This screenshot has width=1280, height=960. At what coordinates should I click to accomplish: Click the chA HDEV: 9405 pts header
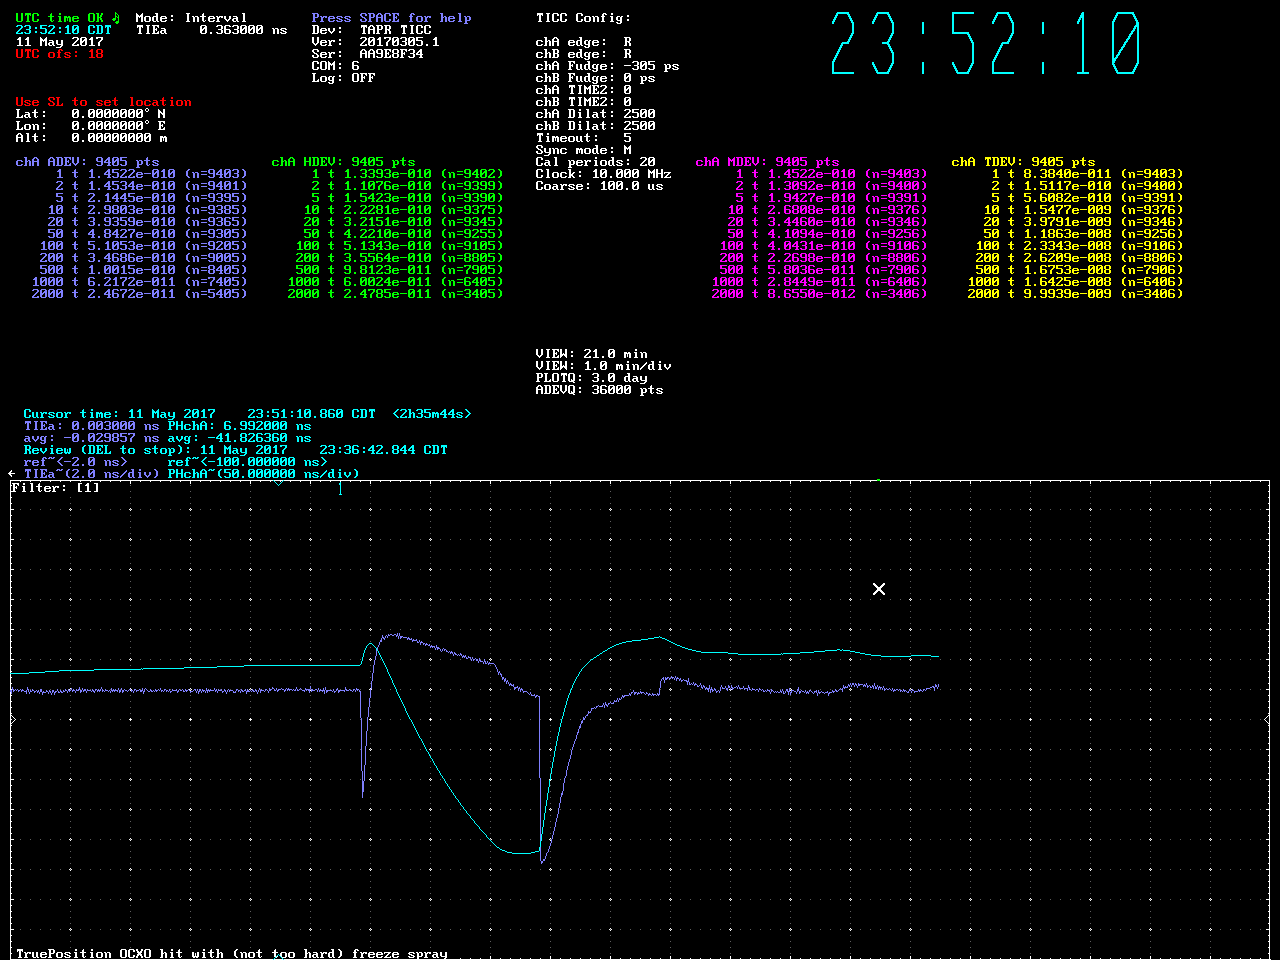pos(343,162)
